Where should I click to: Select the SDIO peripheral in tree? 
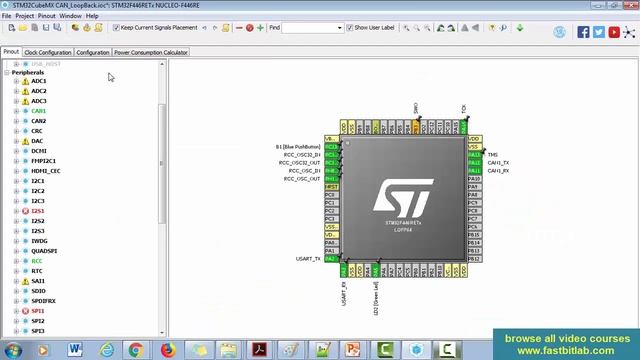(x=38, y=291)
